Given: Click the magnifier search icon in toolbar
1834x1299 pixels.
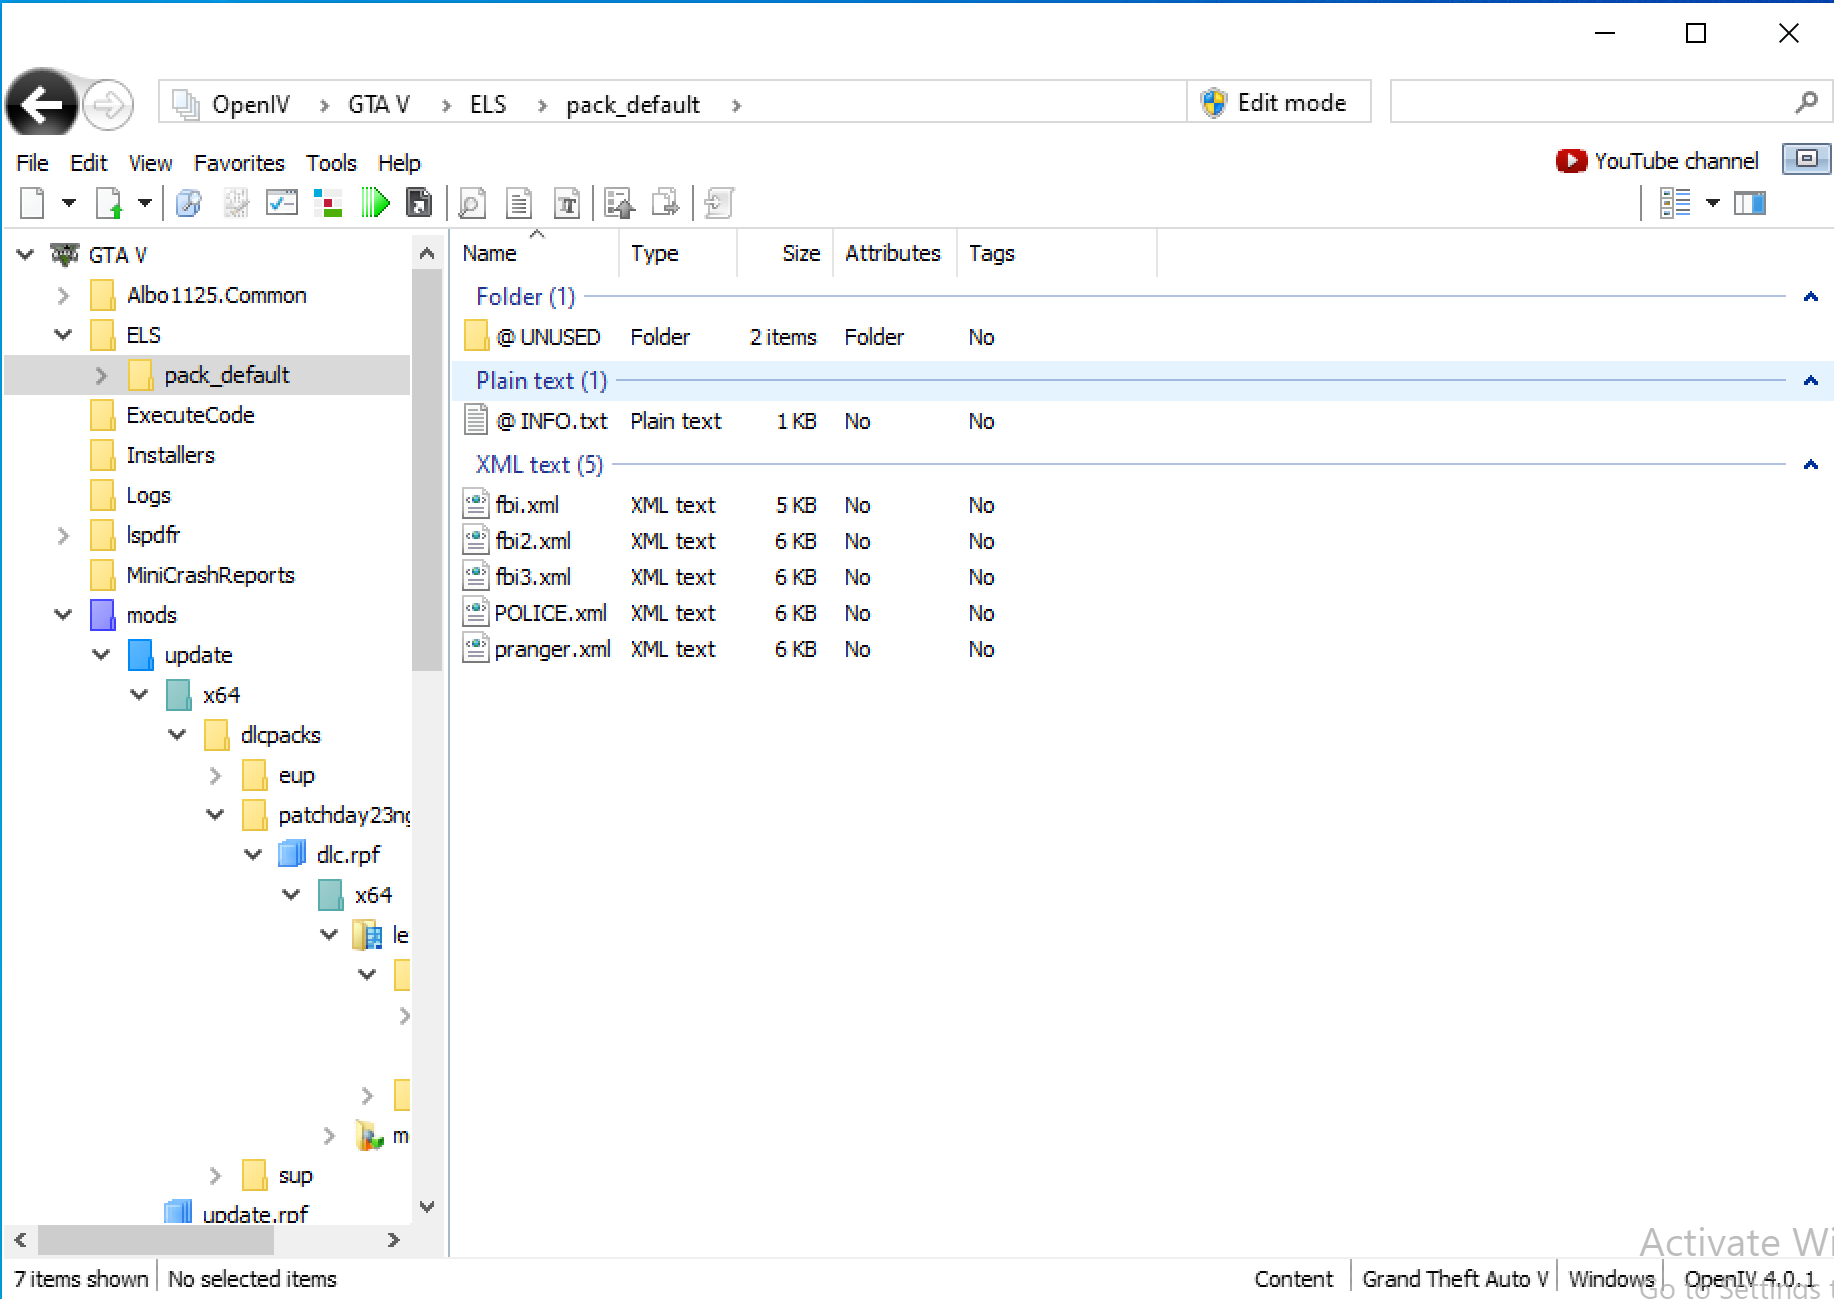Looking at the screenshot, I should (471, 204).
